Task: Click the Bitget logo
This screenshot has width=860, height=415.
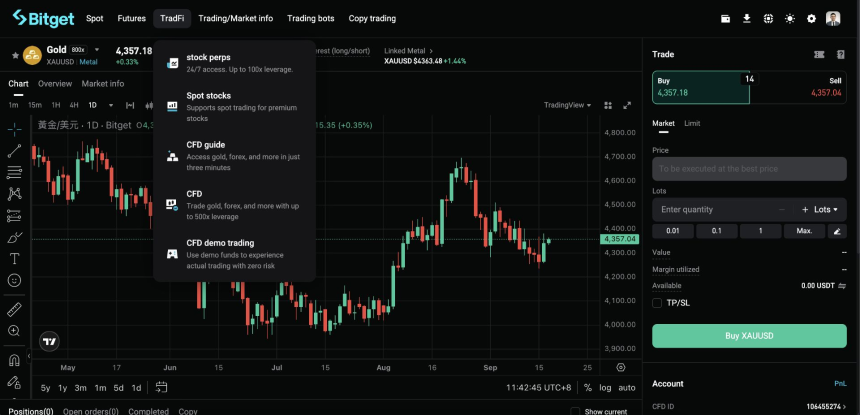Action: point(43,18)
